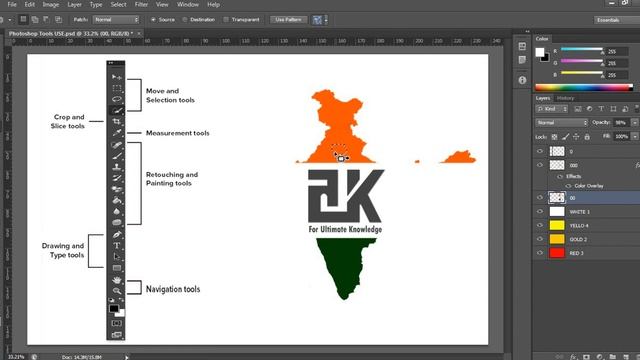Viewport: 640px width, 360px height.
Task: Expand the pattern picker arrow
Action: (x=326, y=20)
